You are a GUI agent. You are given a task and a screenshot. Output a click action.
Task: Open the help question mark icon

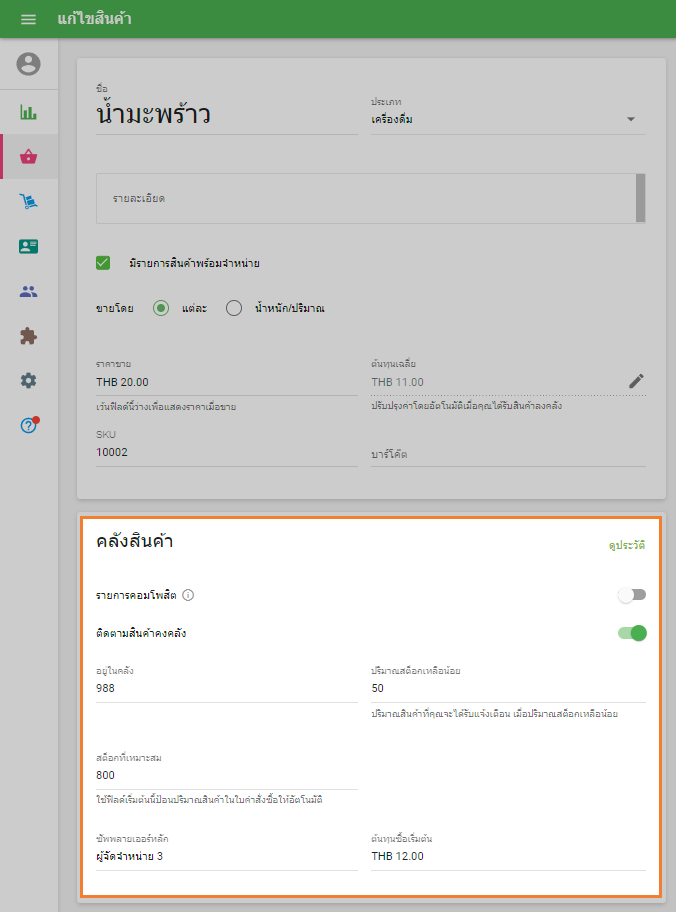point(29,425)
